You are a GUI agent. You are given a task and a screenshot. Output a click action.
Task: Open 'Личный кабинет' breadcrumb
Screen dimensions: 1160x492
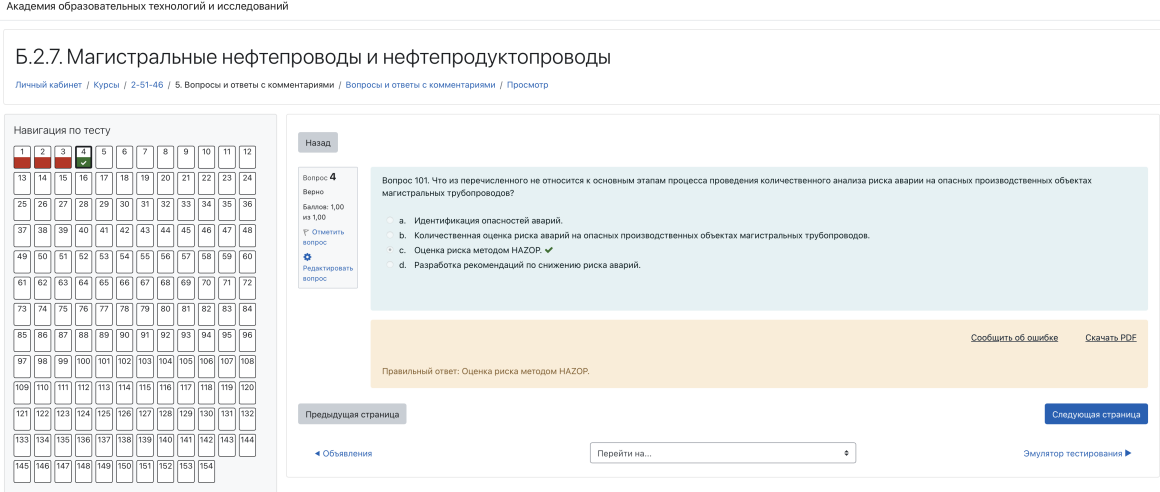(48, 85)
